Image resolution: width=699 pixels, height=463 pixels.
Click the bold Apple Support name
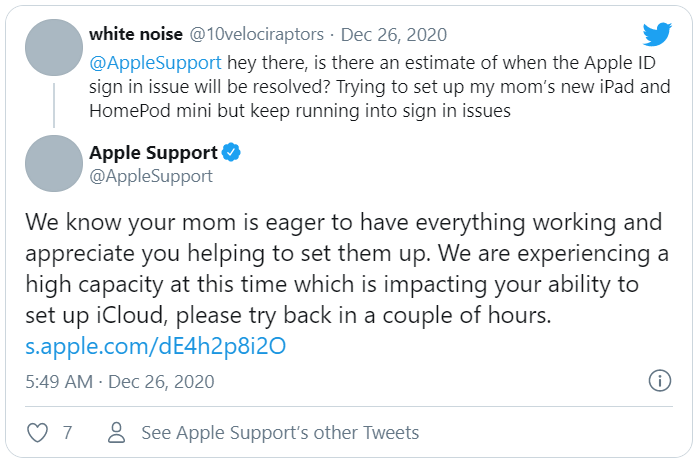coord(152,153)
